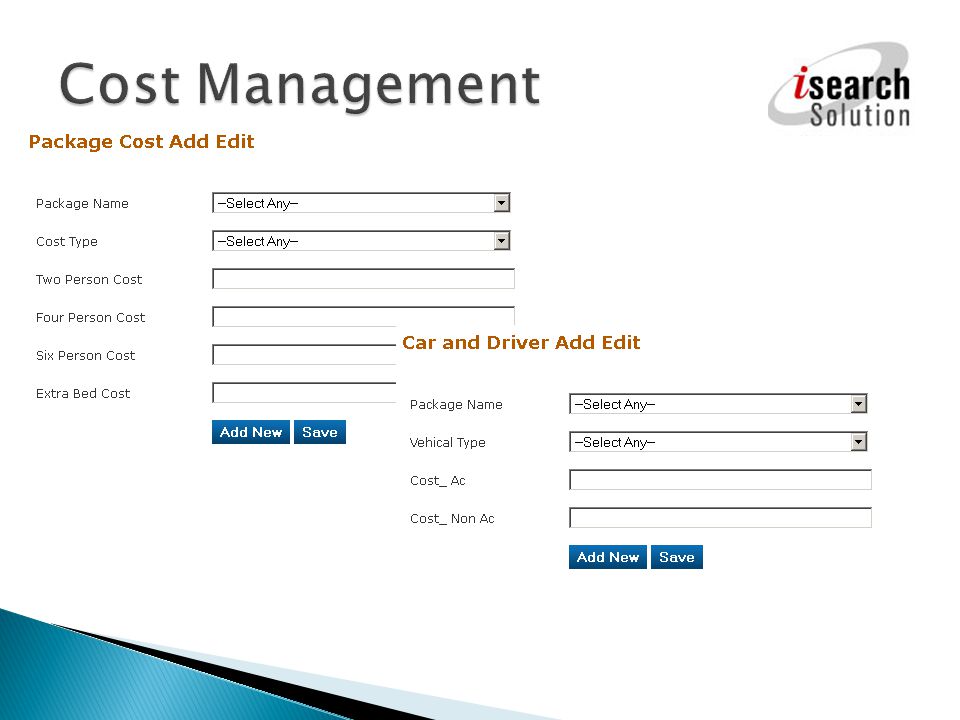
Task: Open Package Name dropdown in Package Cost form
Action: [361, 203]
